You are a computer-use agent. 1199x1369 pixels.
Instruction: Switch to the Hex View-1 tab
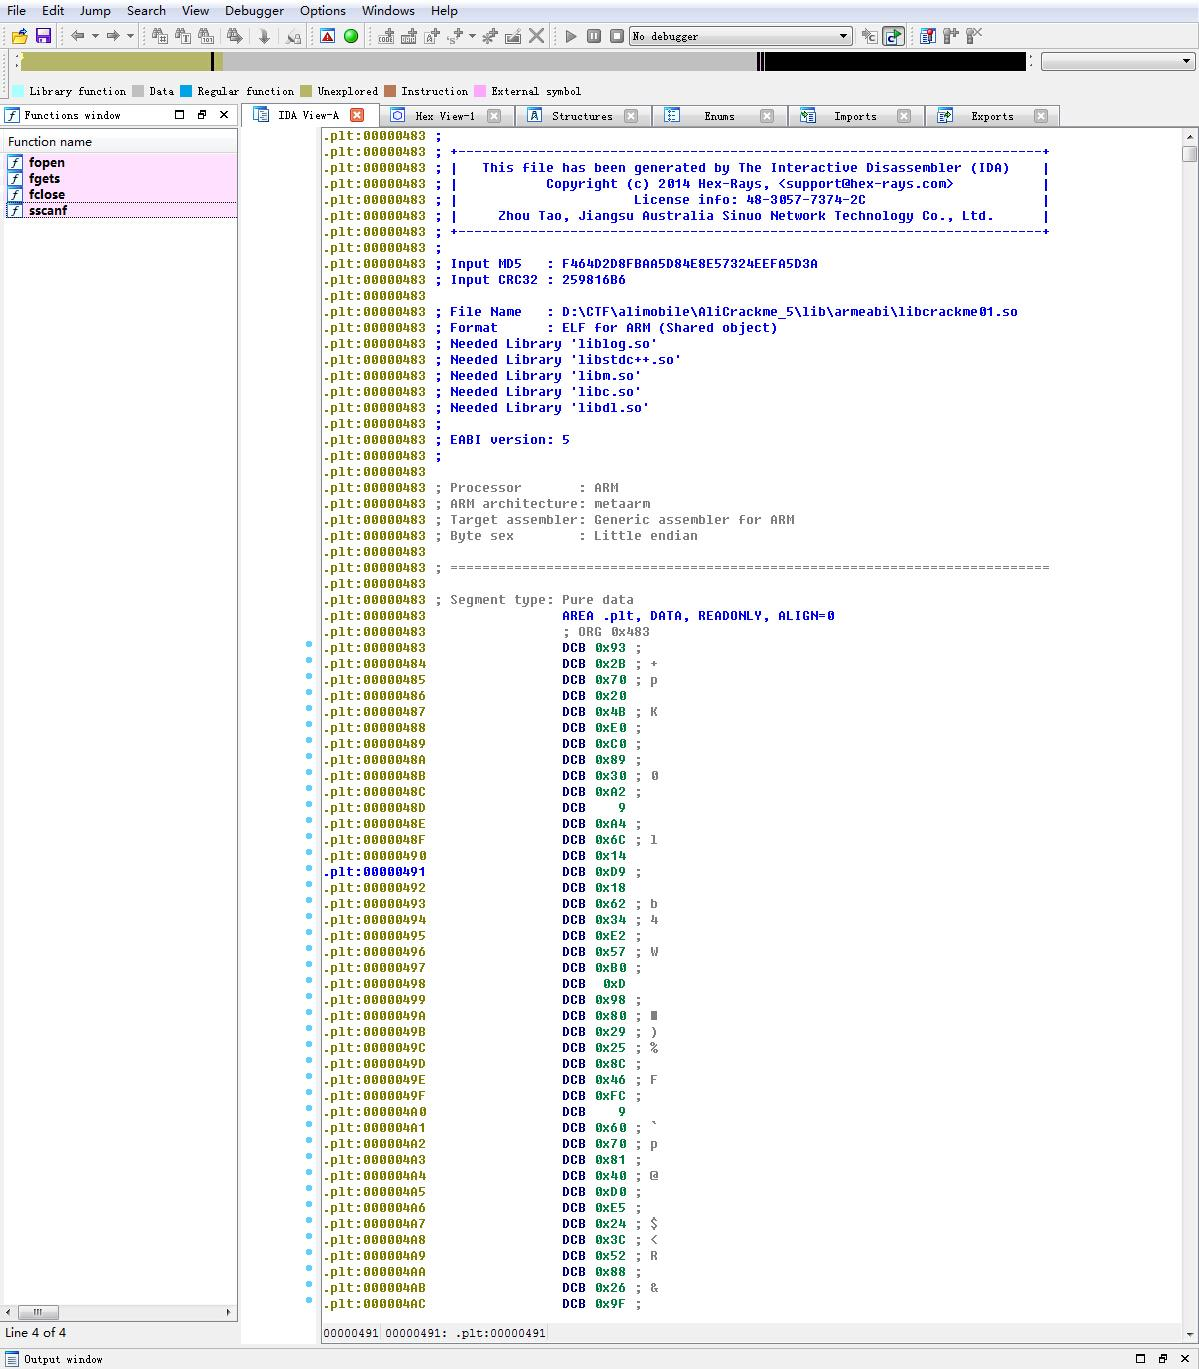pos(445,116)
